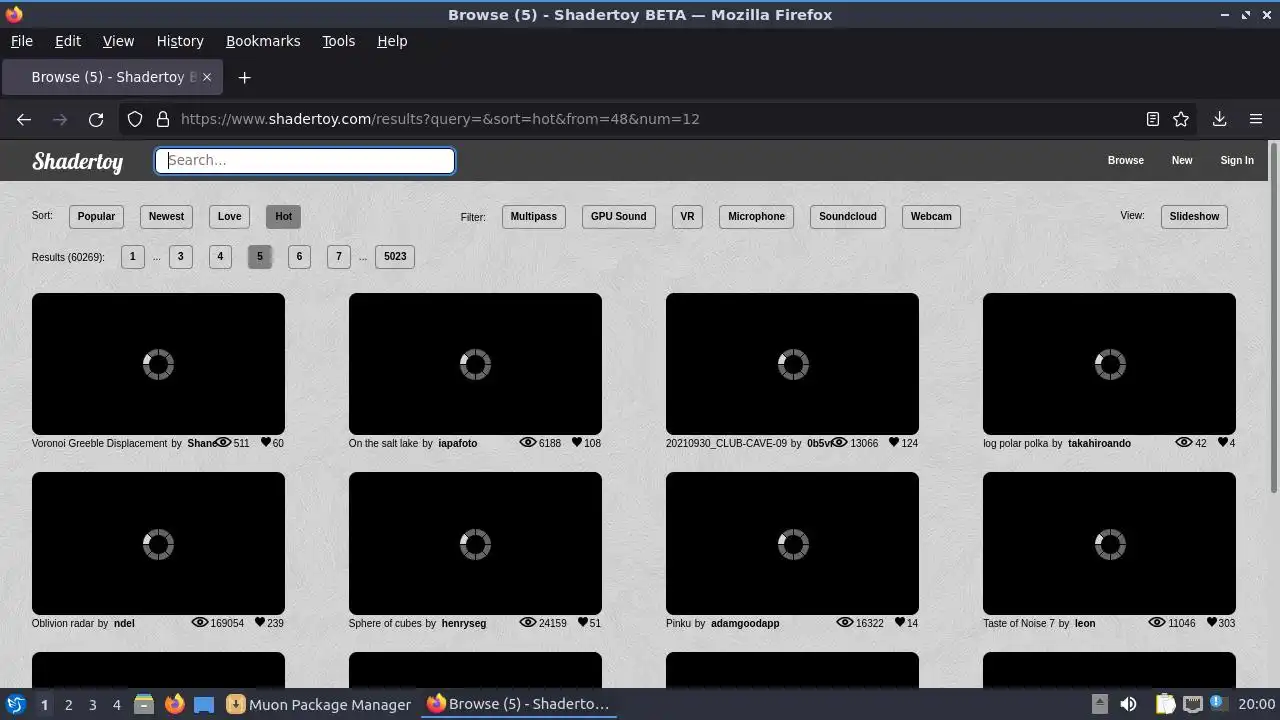Click the Shadertoy search field
The width and height of the screenshot is (1280, 720).
click(x=305, y=161)
